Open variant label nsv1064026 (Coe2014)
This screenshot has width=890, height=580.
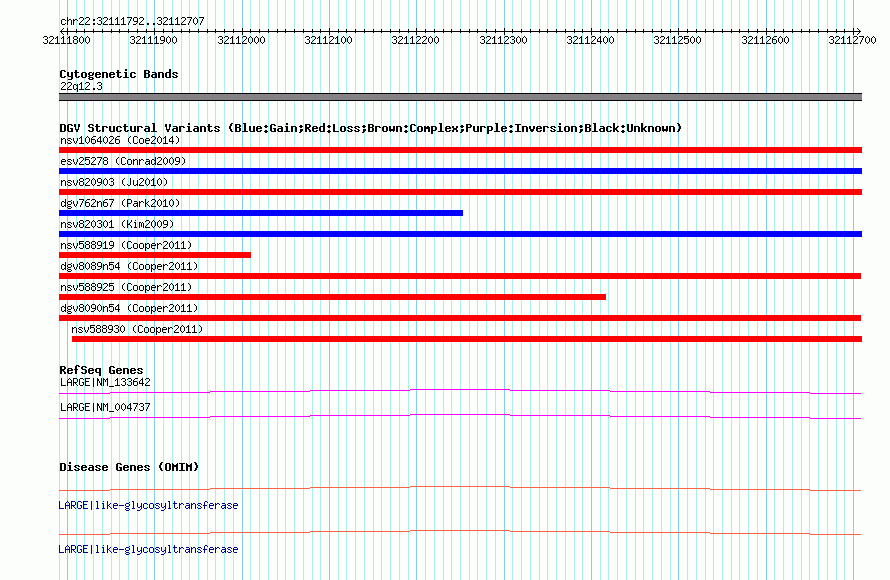pos(120,140)
